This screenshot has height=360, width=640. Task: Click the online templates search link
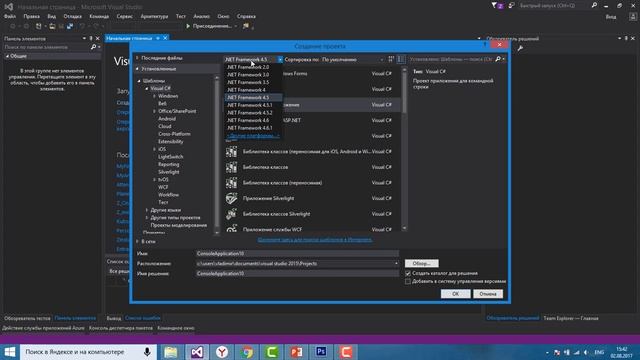tap(315, 240)
